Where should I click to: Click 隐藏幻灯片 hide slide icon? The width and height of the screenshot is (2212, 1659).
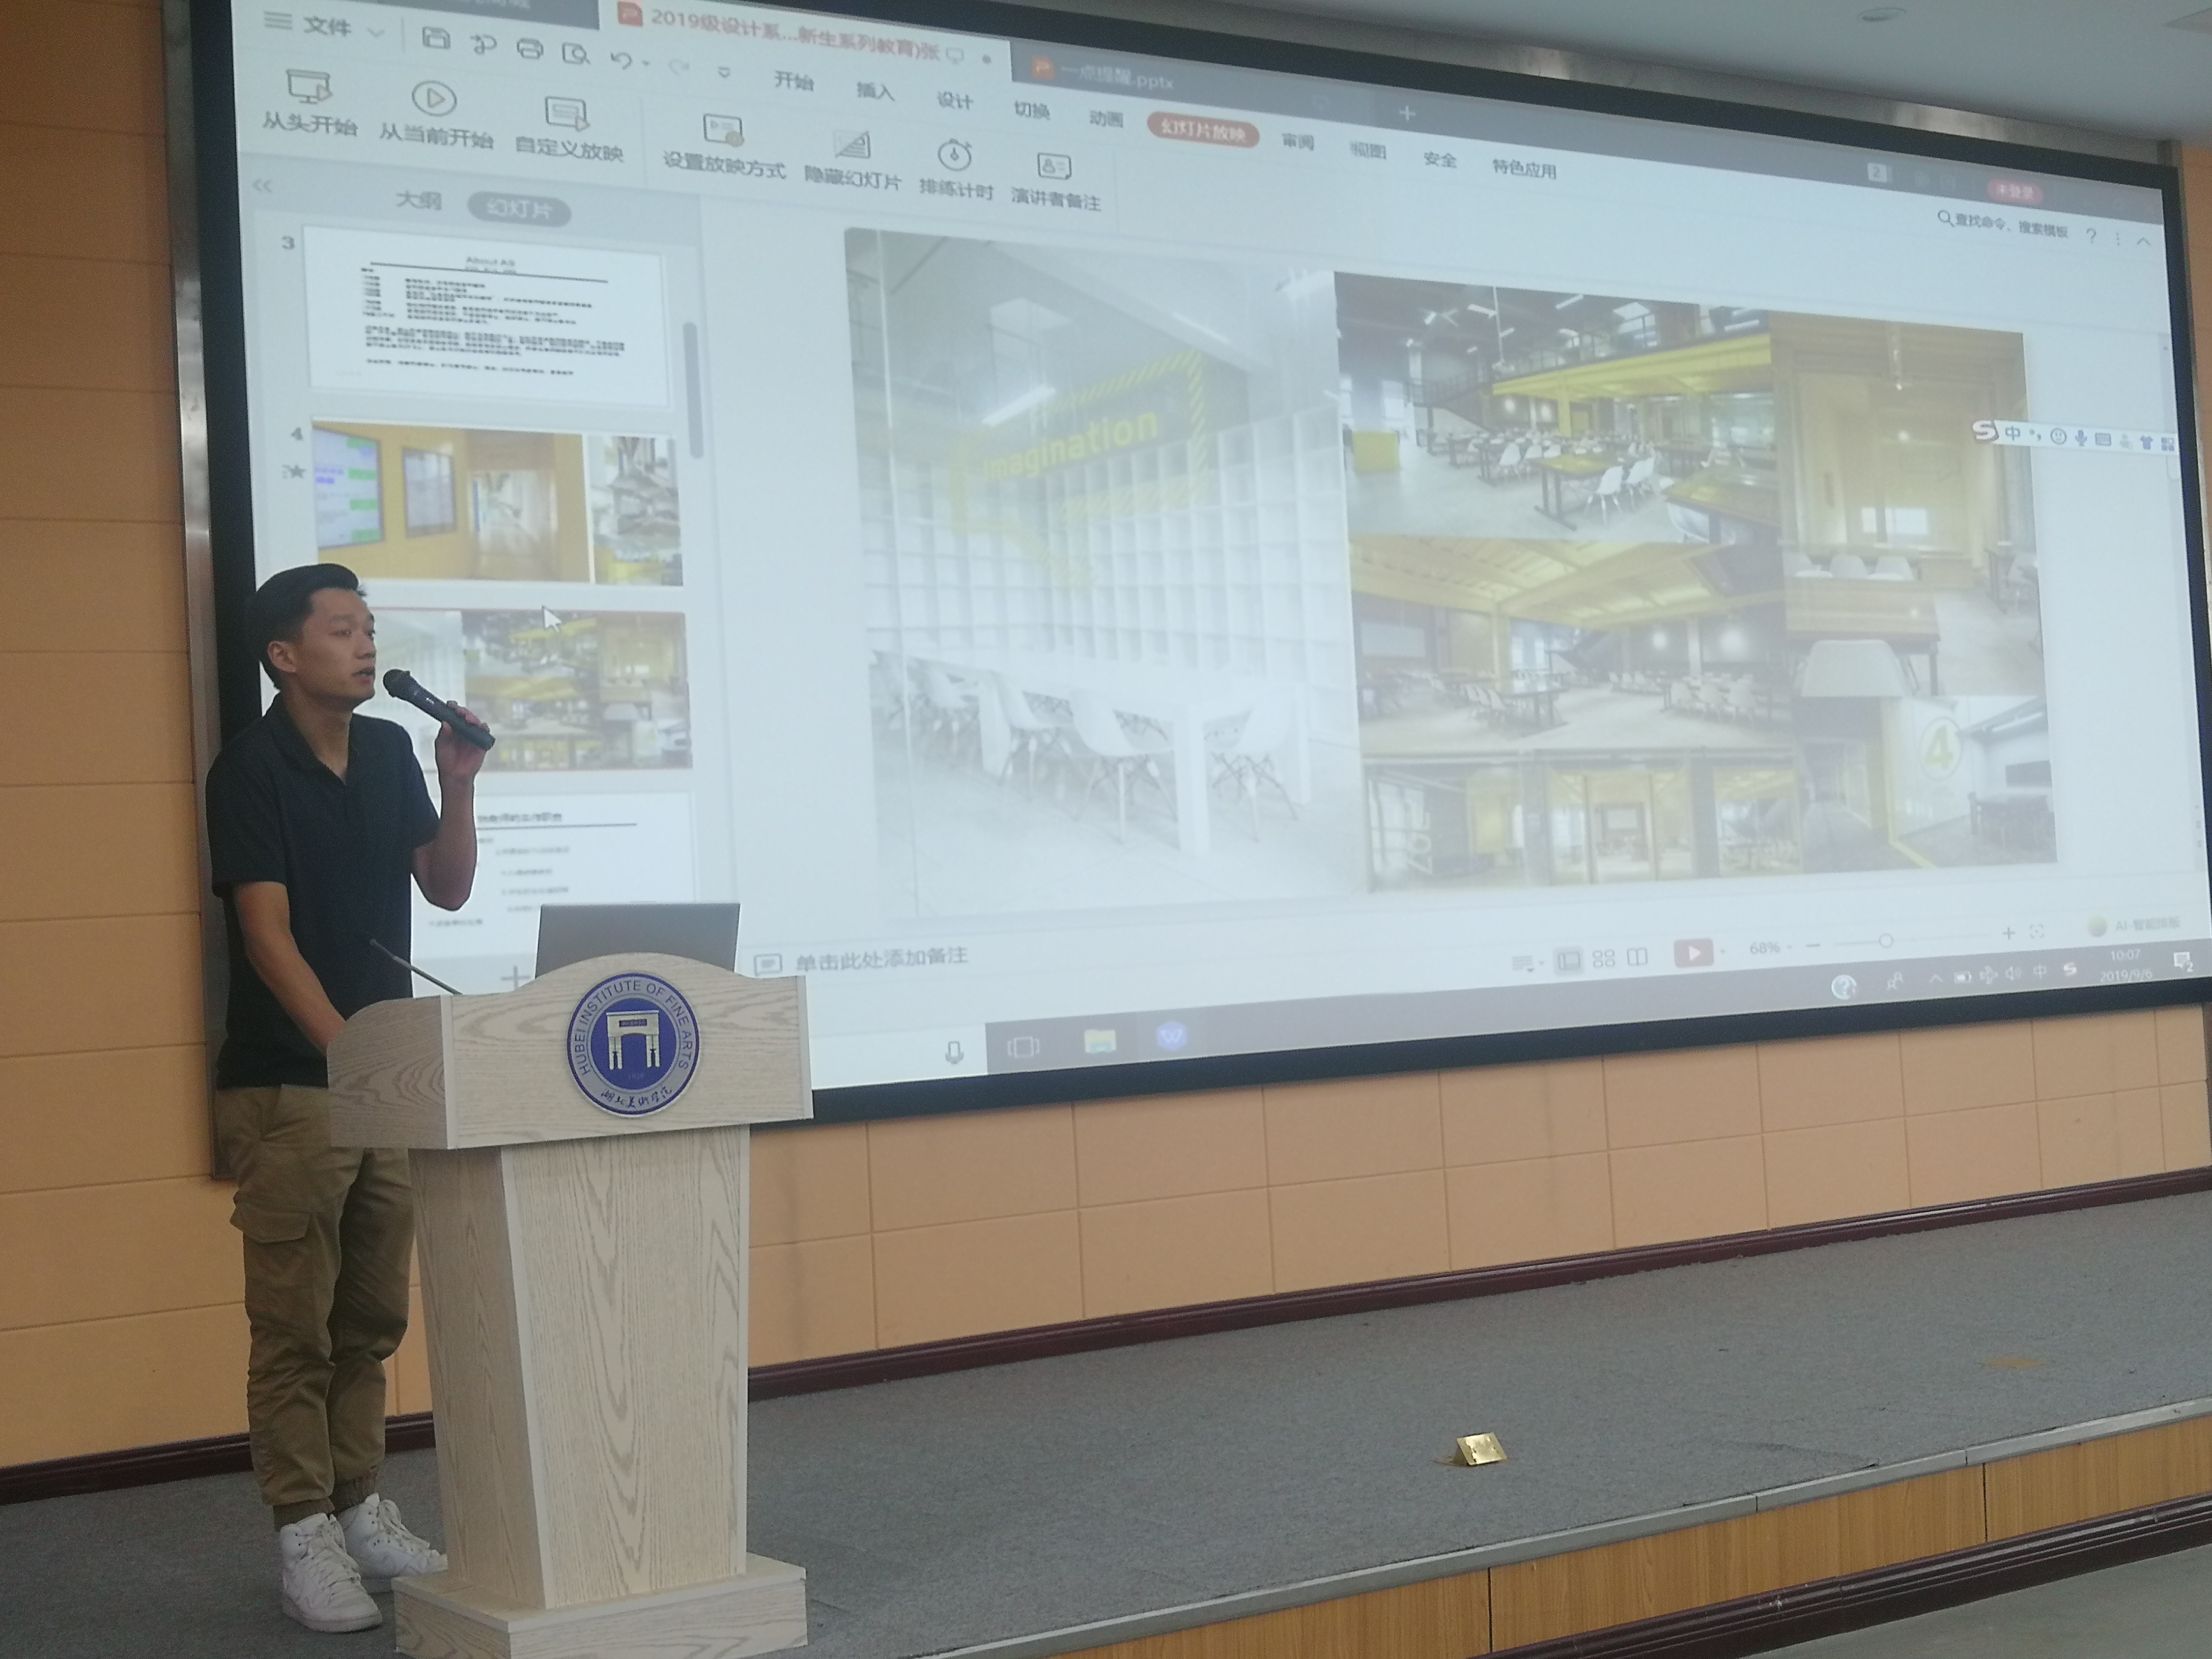[x=852, y=147]
